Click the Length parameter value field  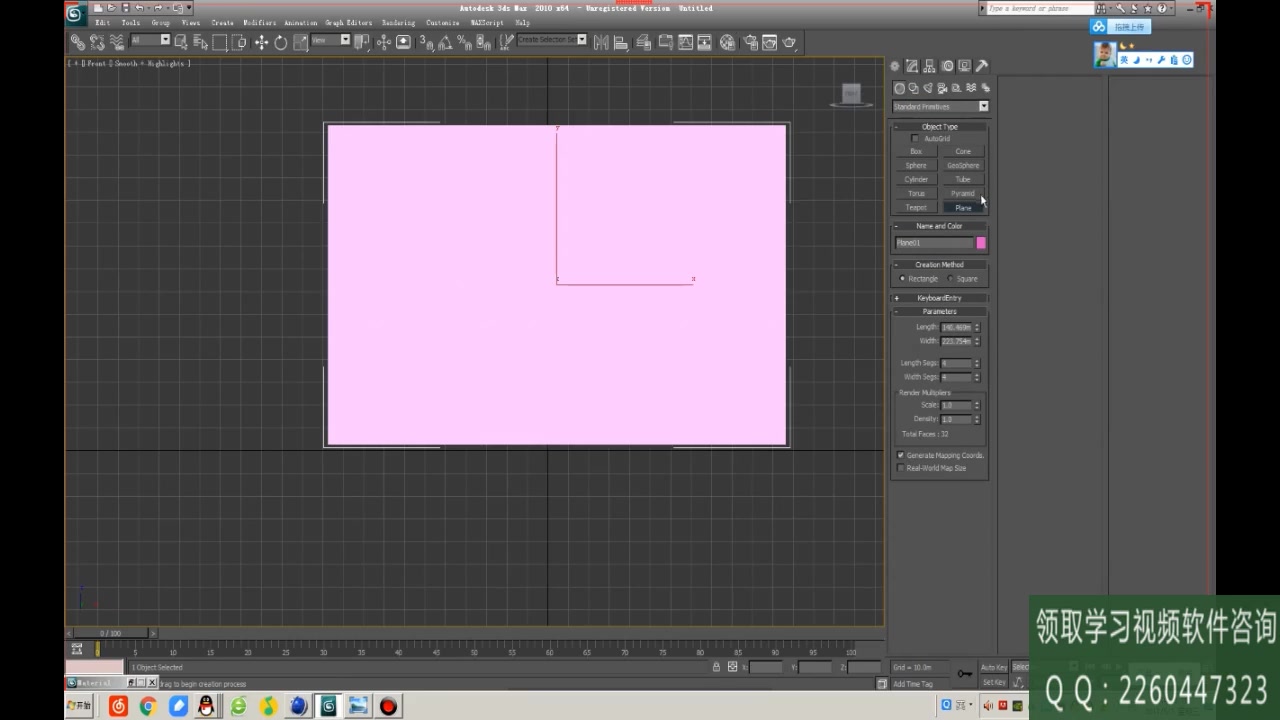click(956, 327)
